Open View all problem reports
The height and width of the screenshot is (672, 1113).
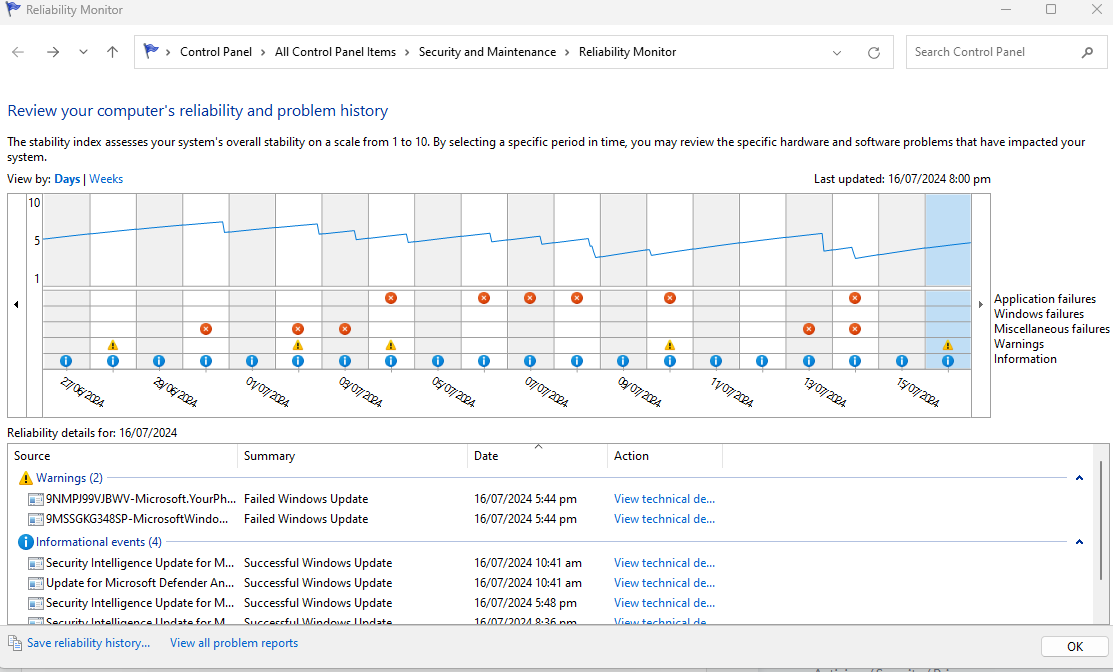pyautogui.click(x=234, y=643)
